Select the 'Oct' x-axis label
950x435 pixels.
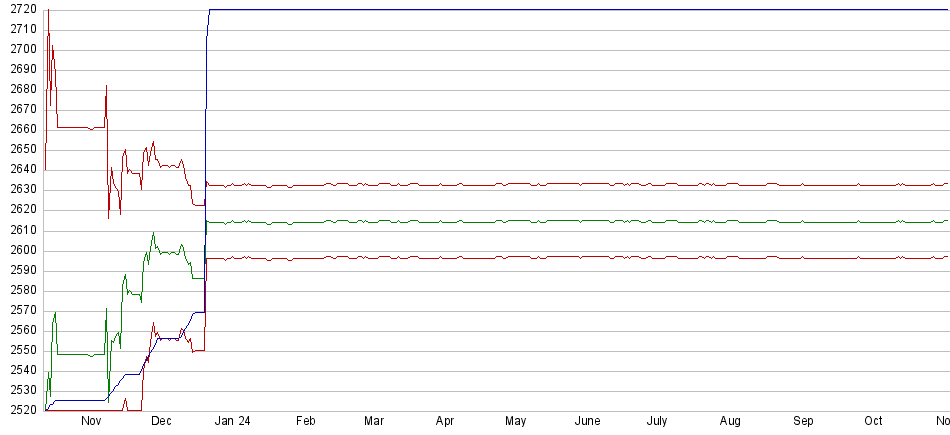873,422
